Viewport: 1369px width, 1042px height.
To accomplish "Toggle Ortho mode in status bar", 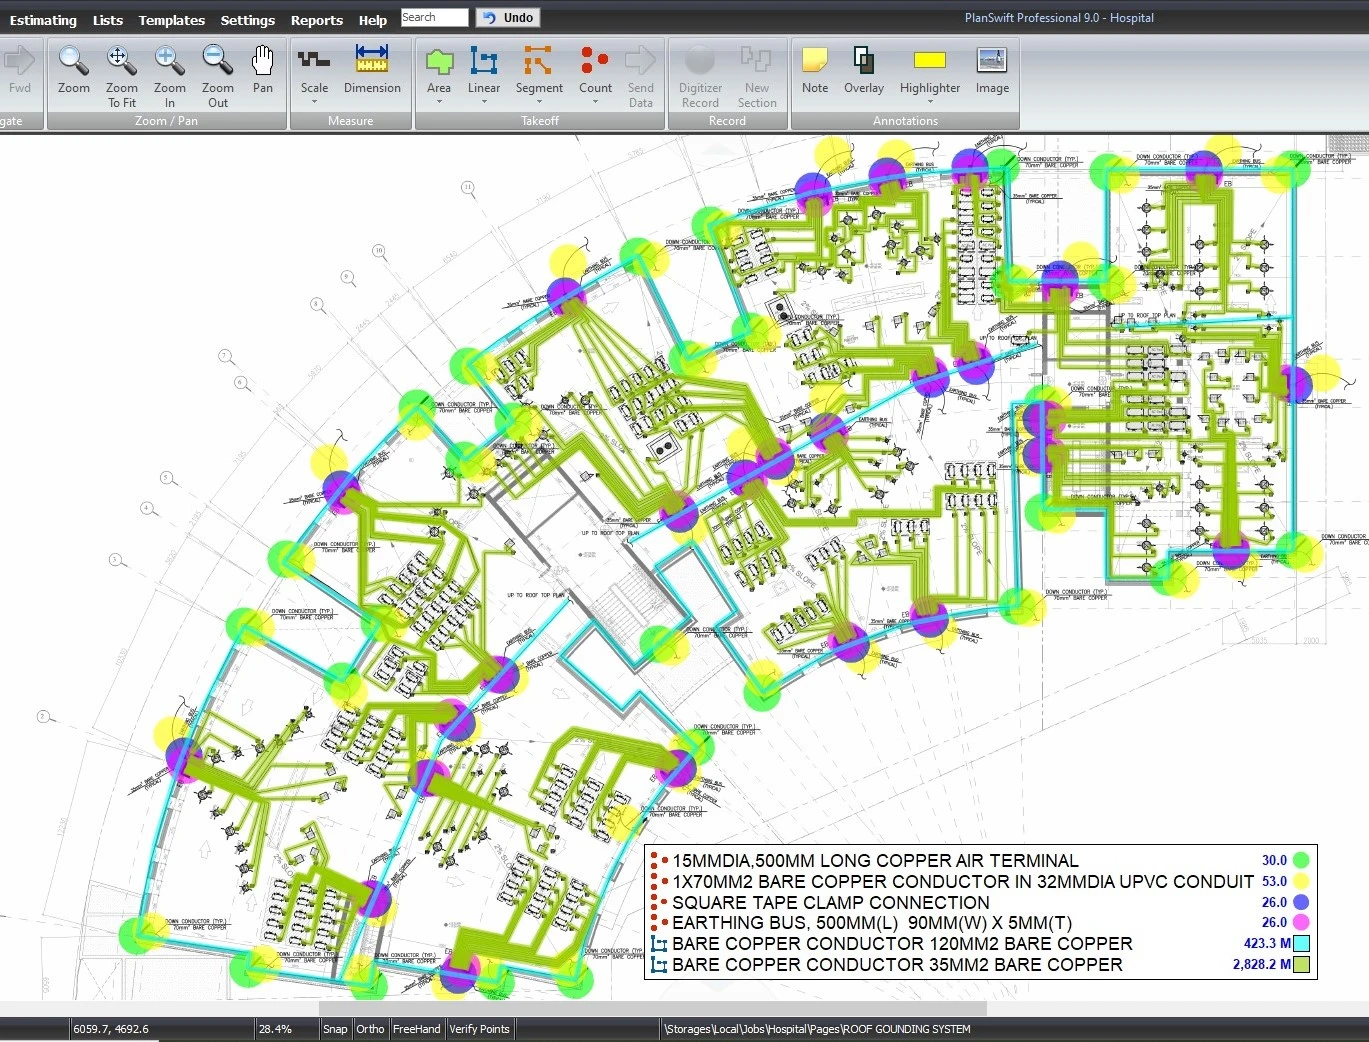I will [x=370, y=1029].
